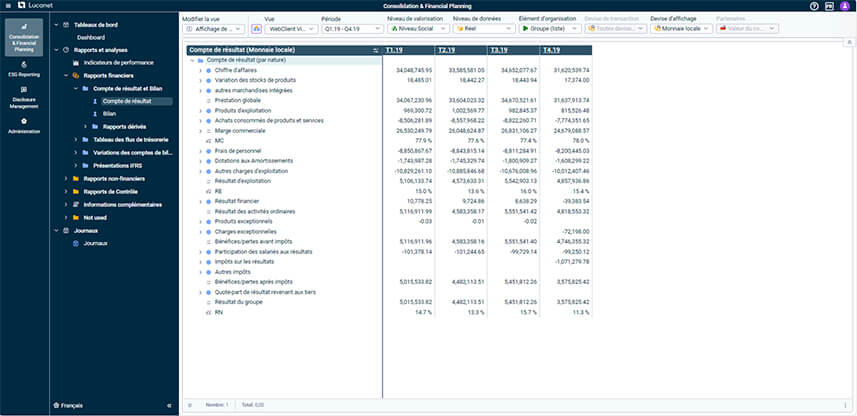
Task: Open the Devise d'affichage Monnaie locale dropdown
Action: [681, 28]
